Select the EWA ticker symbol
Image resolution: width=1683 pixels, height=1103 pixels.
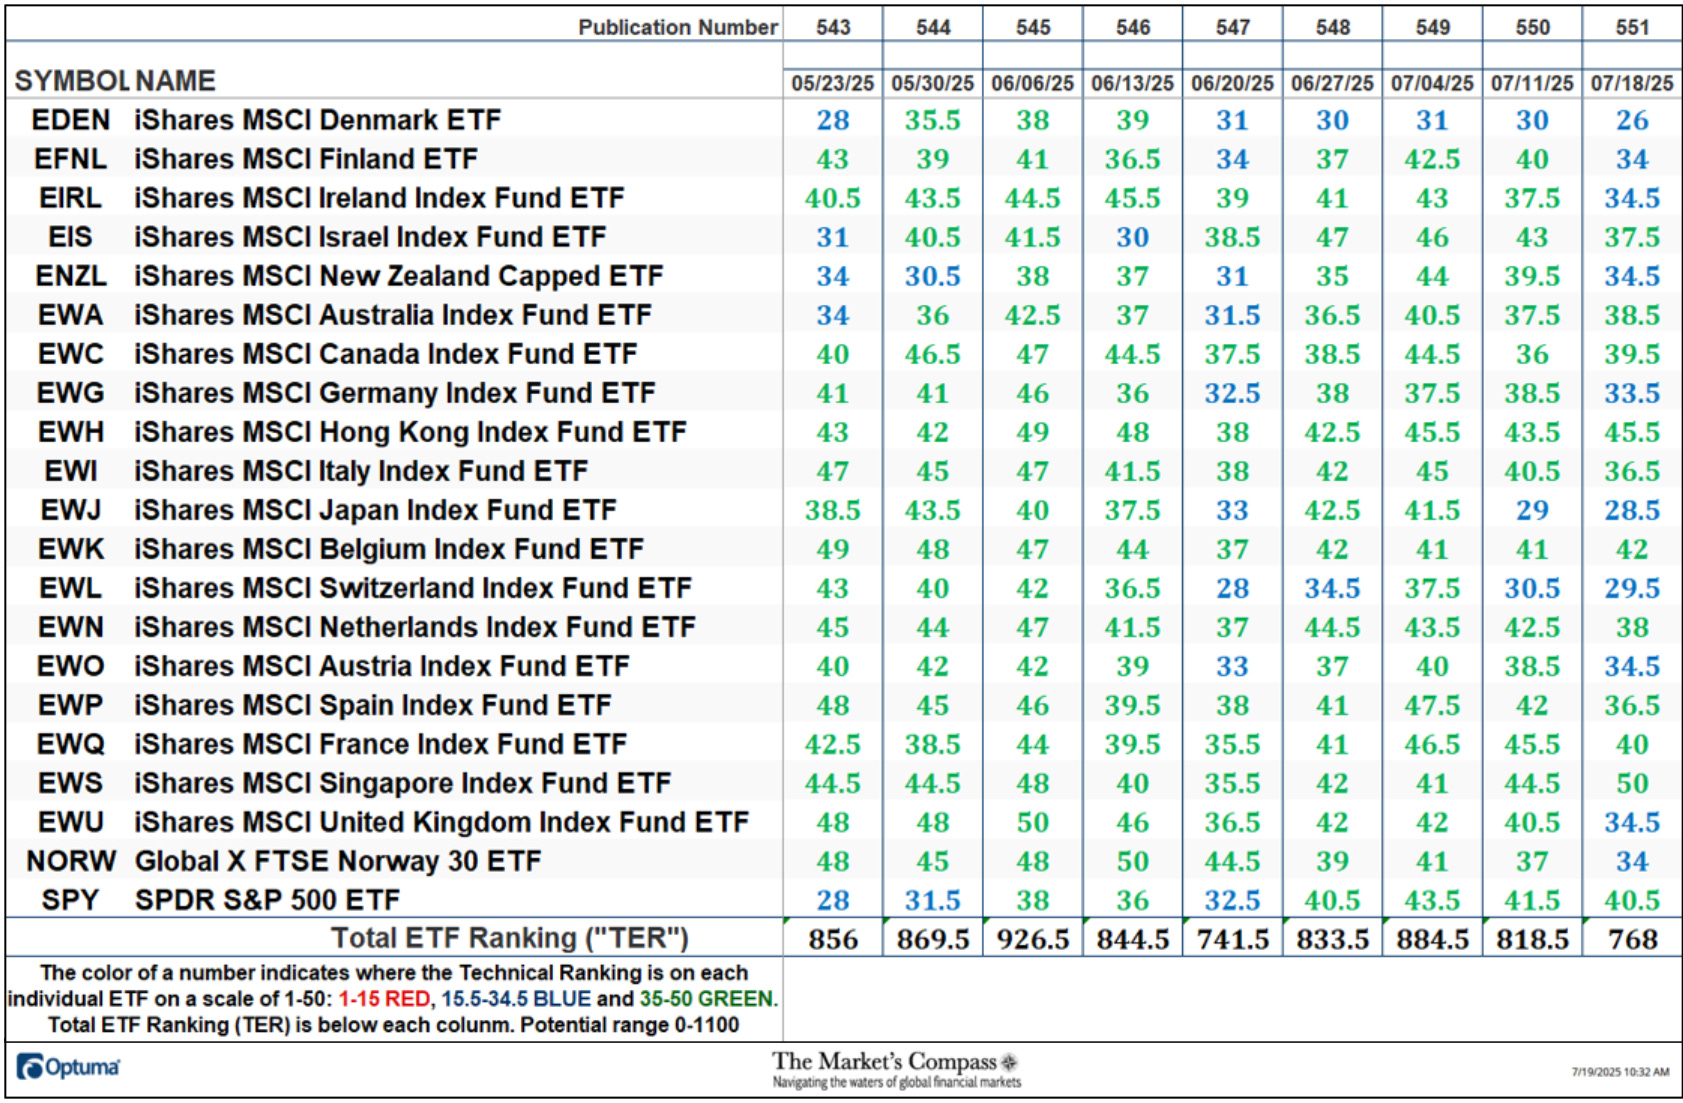pos(70,315)
